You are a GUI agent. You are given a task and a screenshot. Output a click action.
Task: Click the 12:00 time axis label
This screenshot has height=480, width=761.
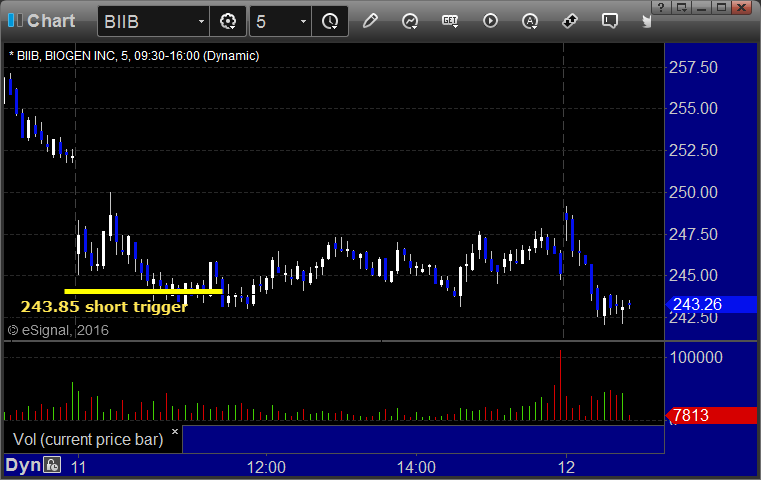click(x=266, y=467)
